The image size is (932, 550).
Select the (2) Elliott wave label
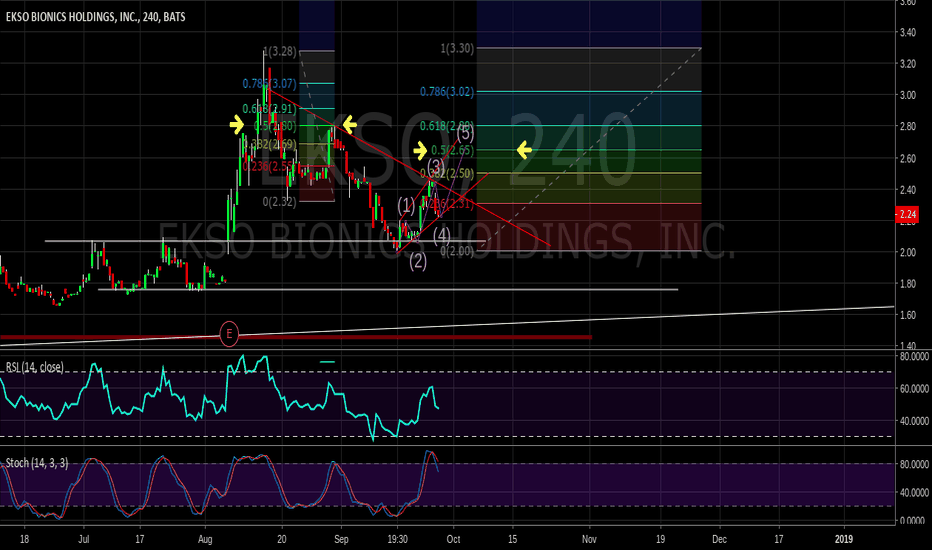(418, 260)
